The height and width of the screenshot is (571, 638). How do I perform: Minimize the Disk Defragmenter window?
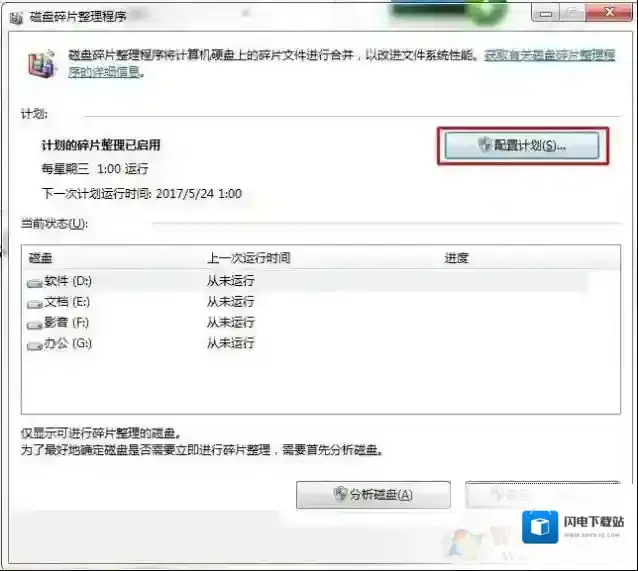[543, 13]
